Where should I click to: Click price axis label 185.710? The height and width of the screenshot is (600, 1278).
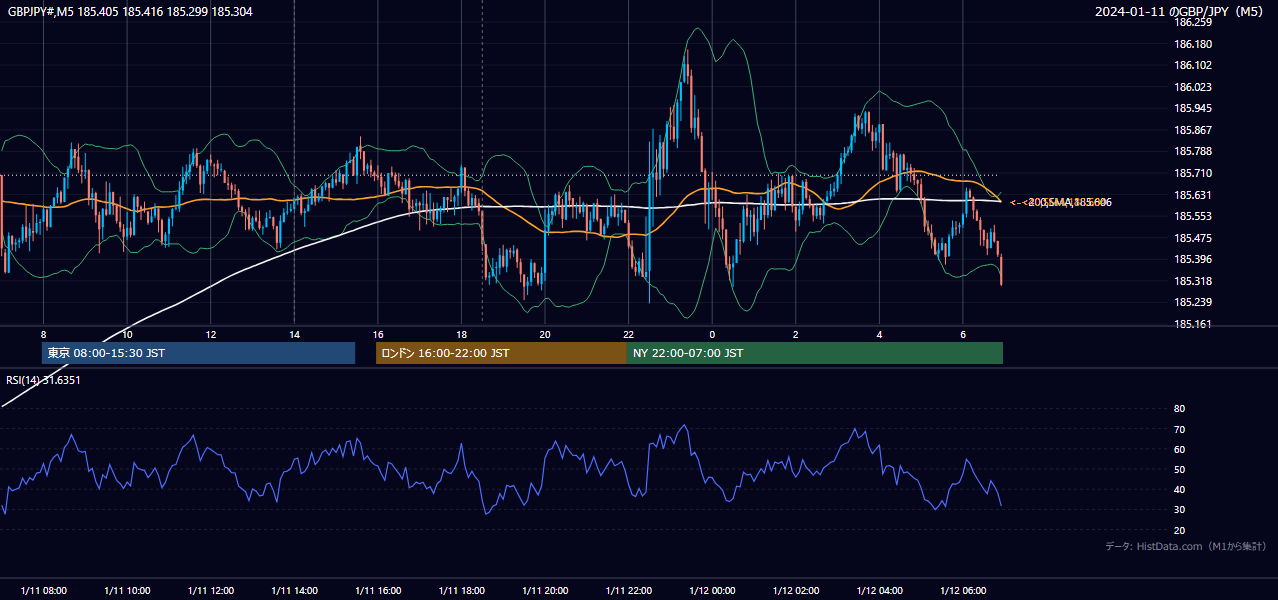coord(1192,173)
